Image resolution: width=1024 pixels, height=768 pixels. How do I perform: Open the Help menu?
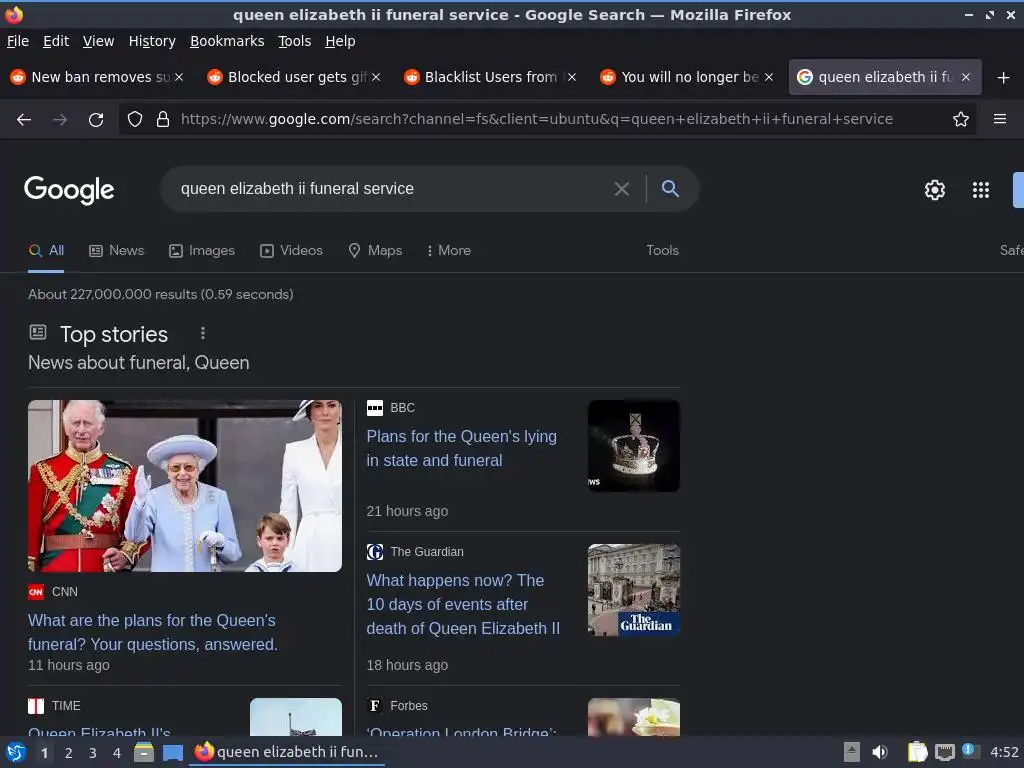[x=340, y=41]
